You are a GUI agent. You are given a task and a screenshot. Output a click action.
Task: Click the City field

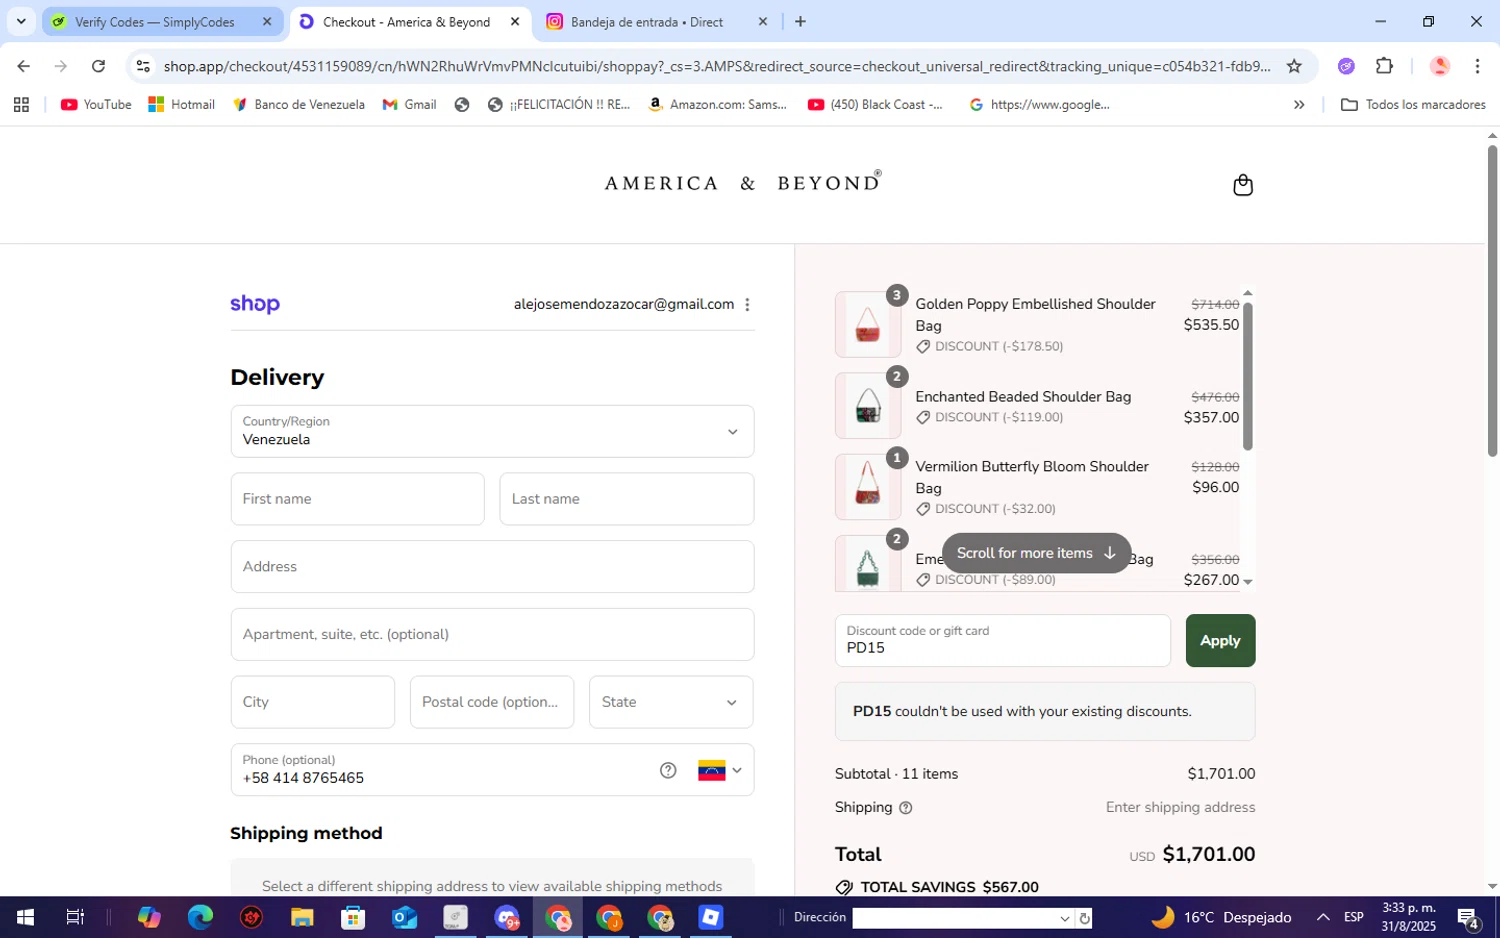[x=312, y=702]
